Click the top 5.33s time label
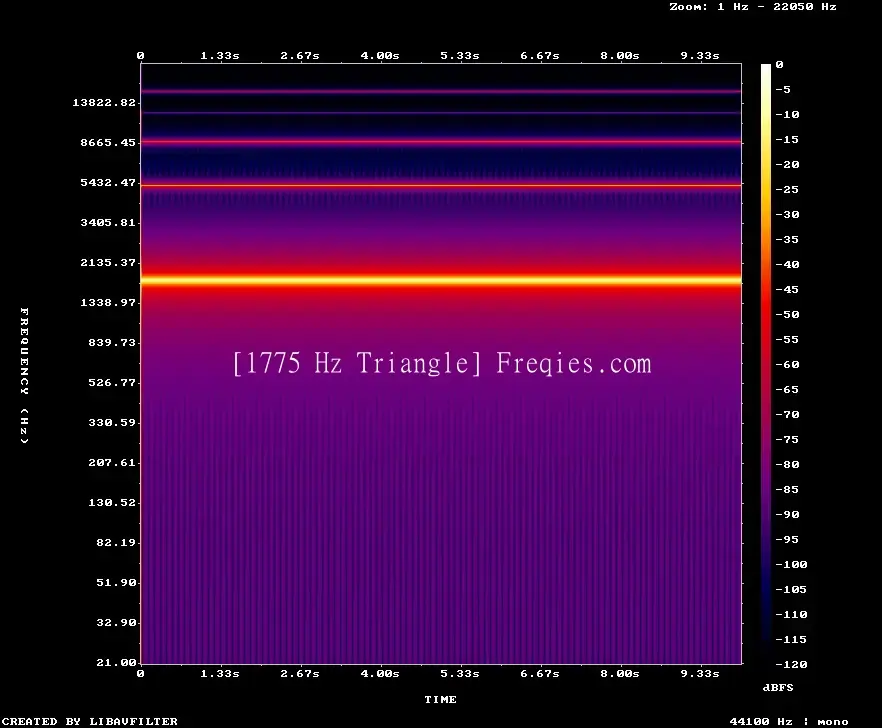 tap(460, 56)
